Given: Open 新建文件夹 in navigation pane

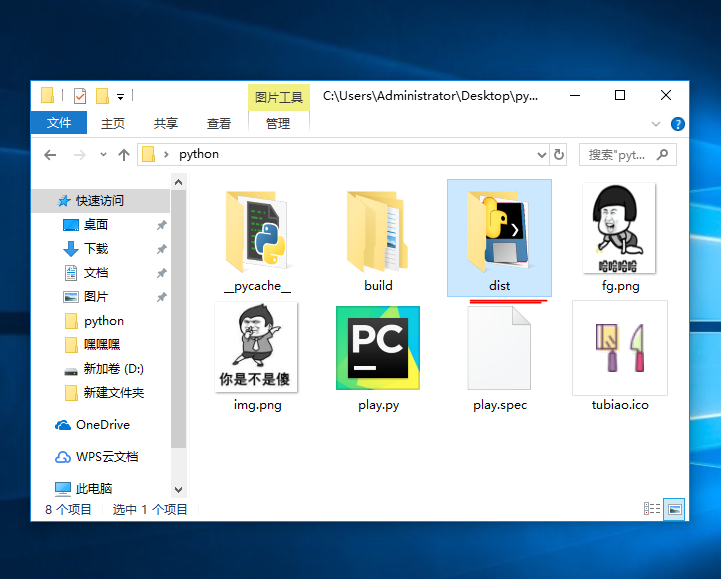Looking at the screenshot, I should [x=114, y=392].
